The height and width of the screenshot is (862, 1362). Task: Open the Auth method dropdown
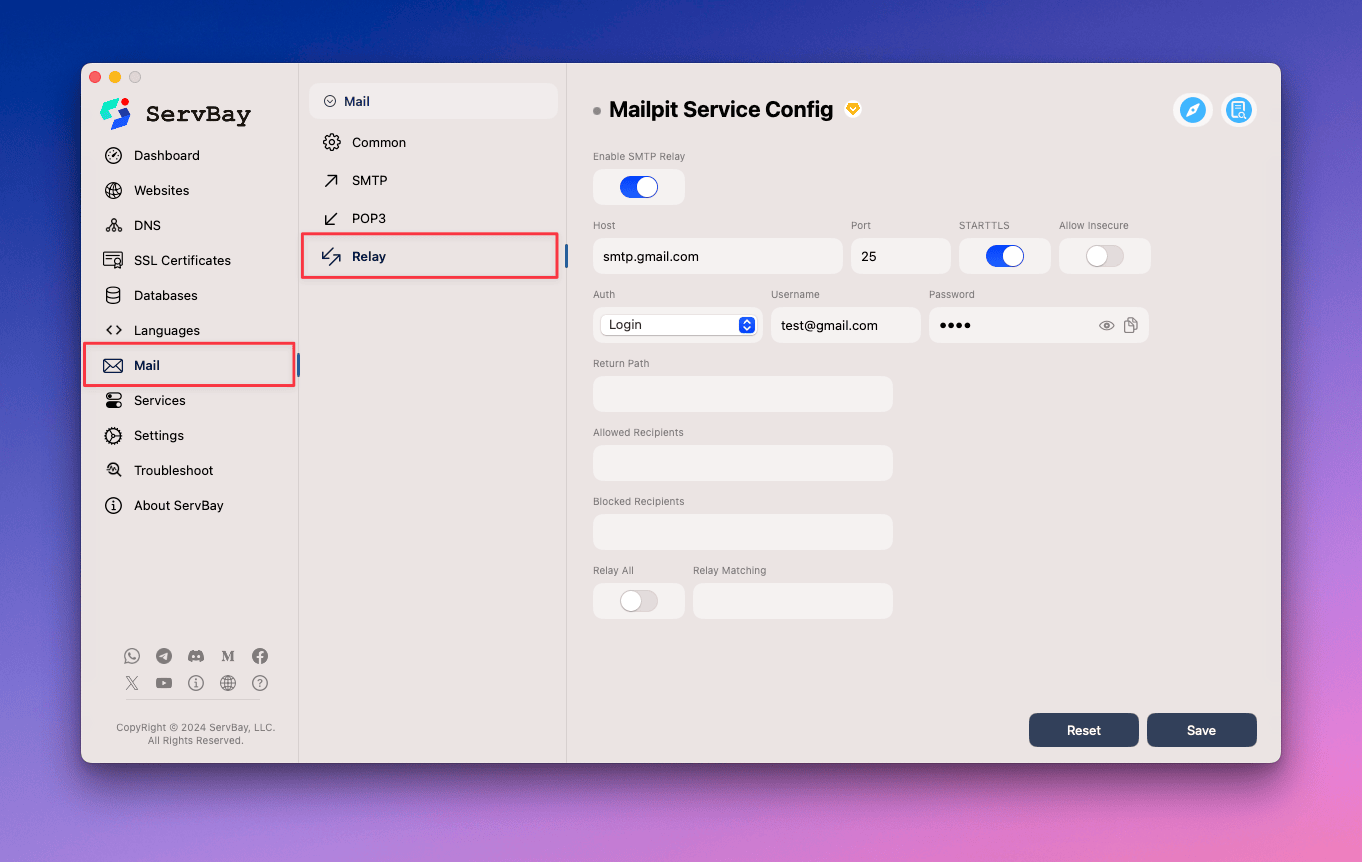[x=678, y=325]
